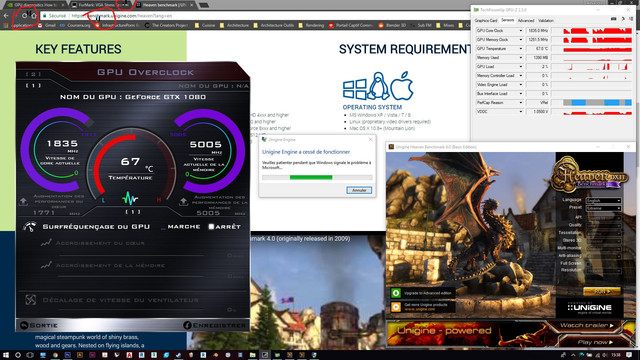The width and height of the screenshot is (640, 360).
Task: Click Annuler in the Unigine Engine crash dialog
Action: click(x=359, y=190)
